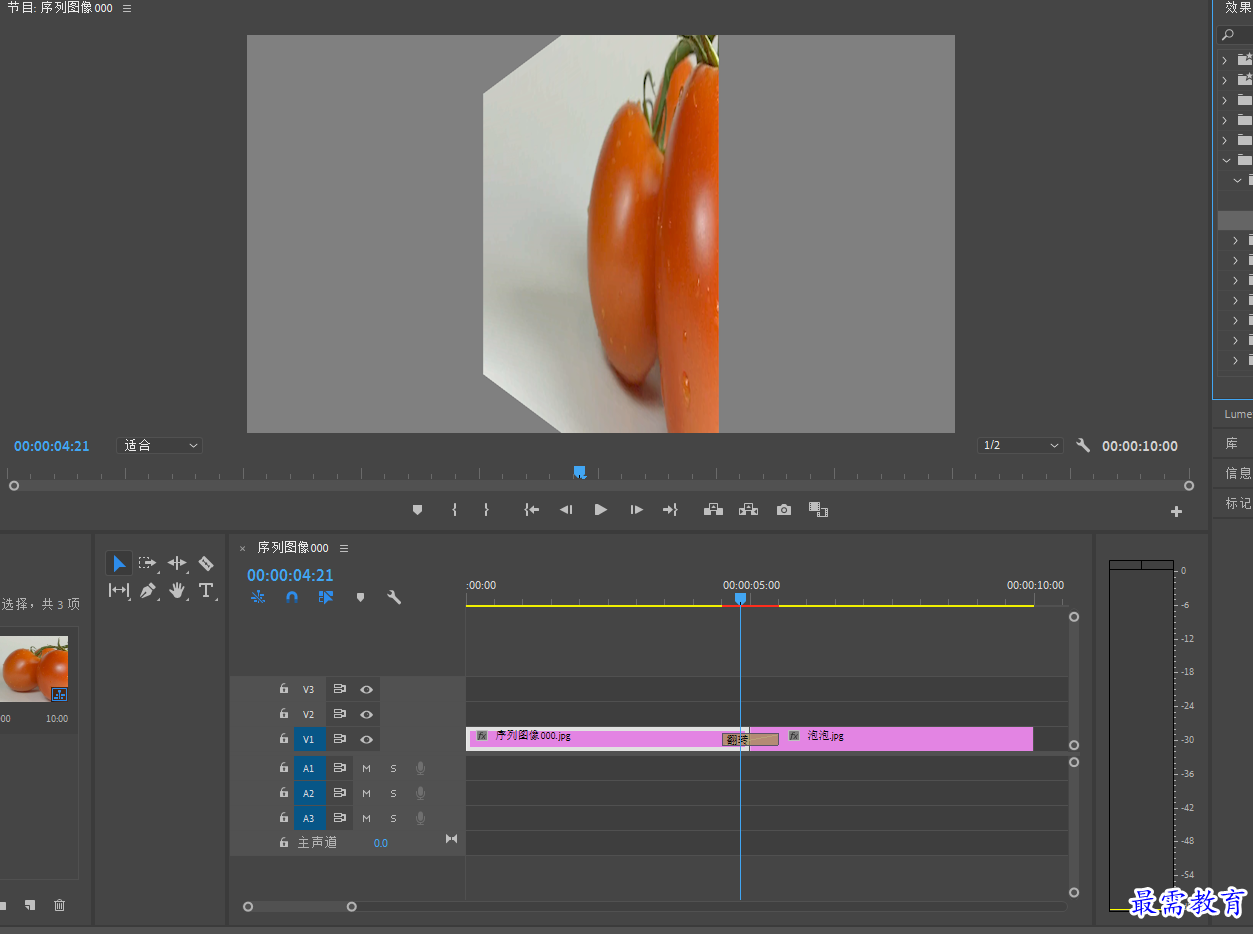The image size is (1253, 934).
Task: Toggle Linked Selection in timeline
Action: [326, 597]
